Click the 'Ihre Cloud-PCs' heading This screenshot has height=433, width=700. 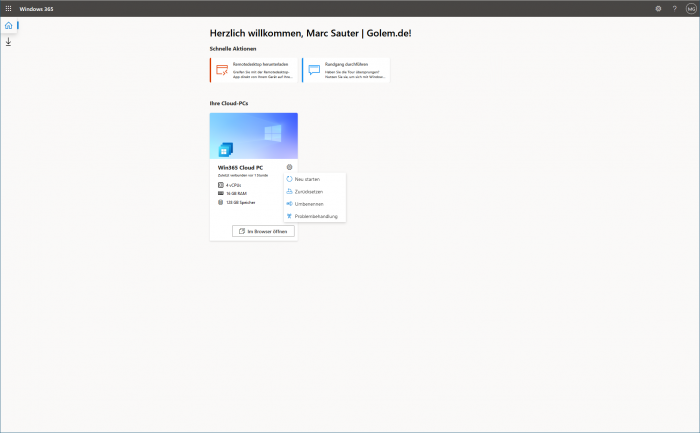[229, 103]
